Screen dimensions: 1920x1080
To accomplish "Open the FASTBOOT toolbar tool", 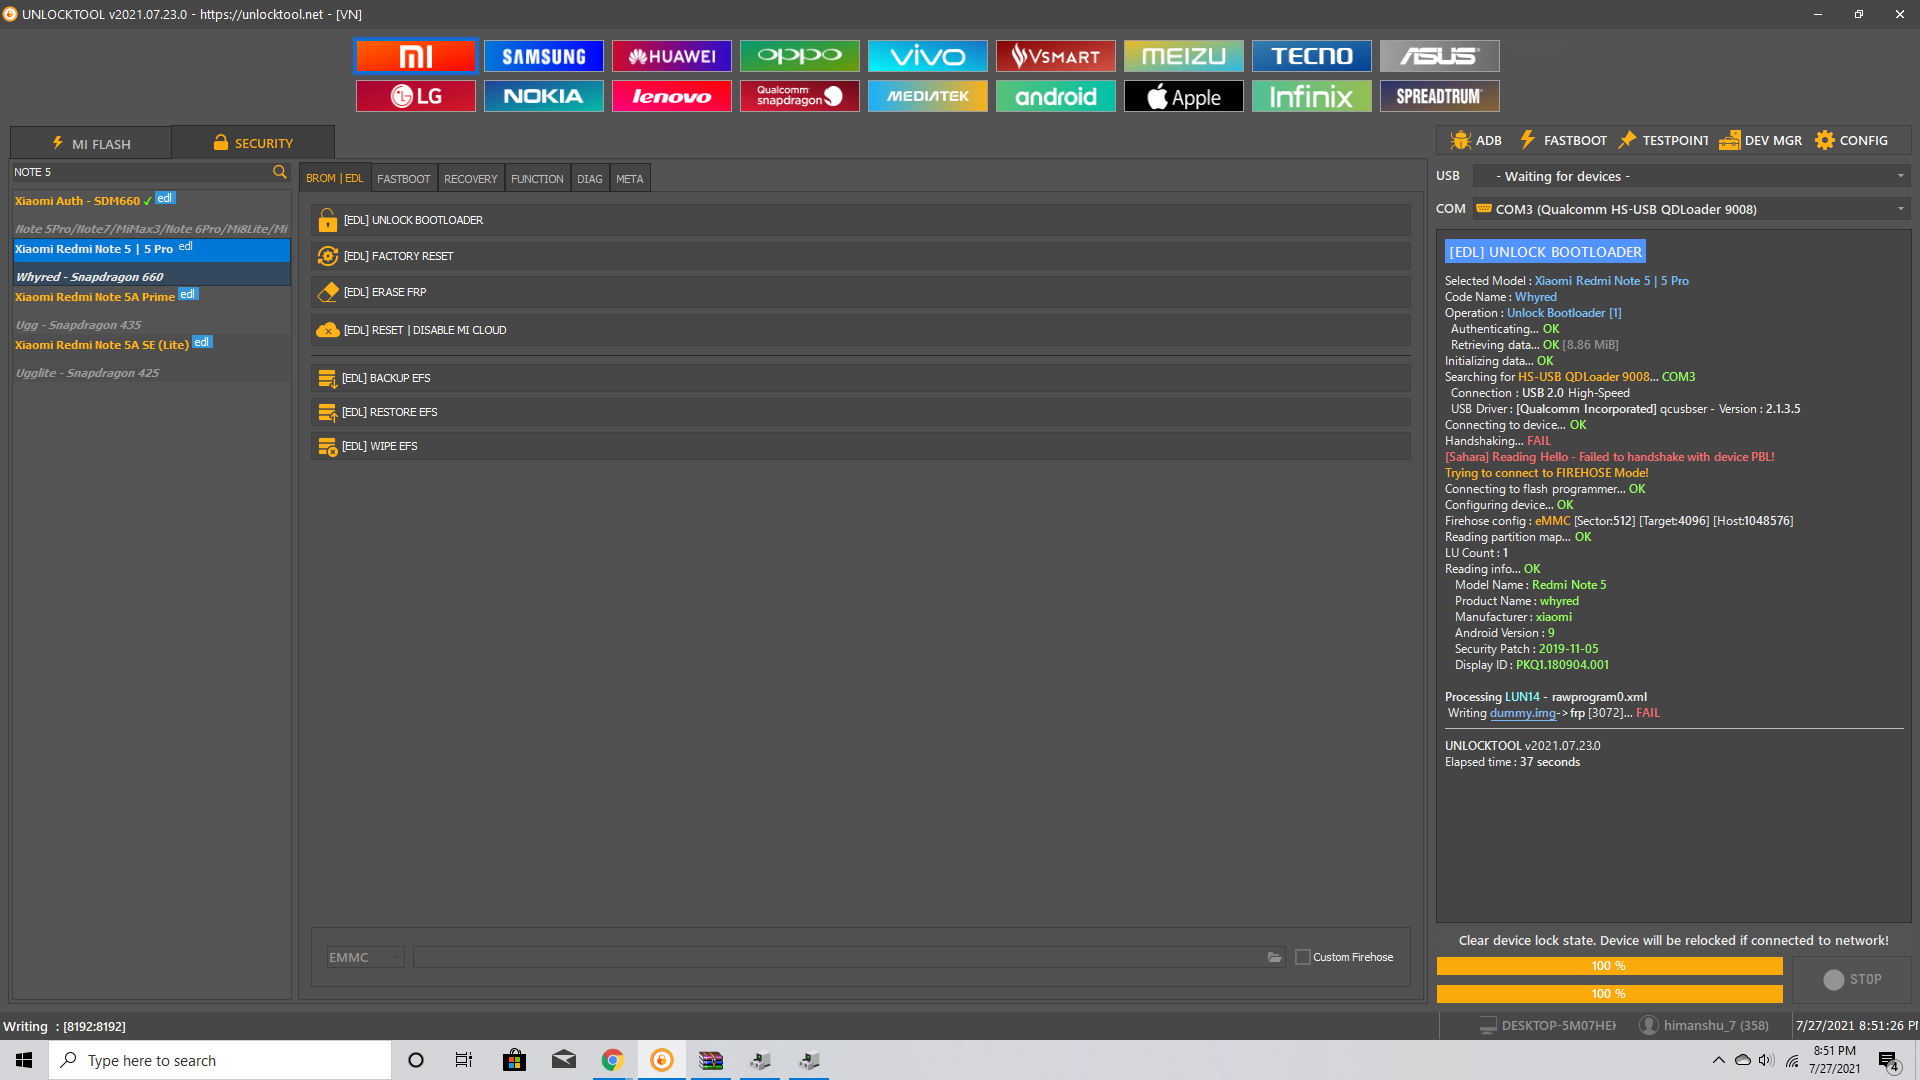I will 1563,141.
